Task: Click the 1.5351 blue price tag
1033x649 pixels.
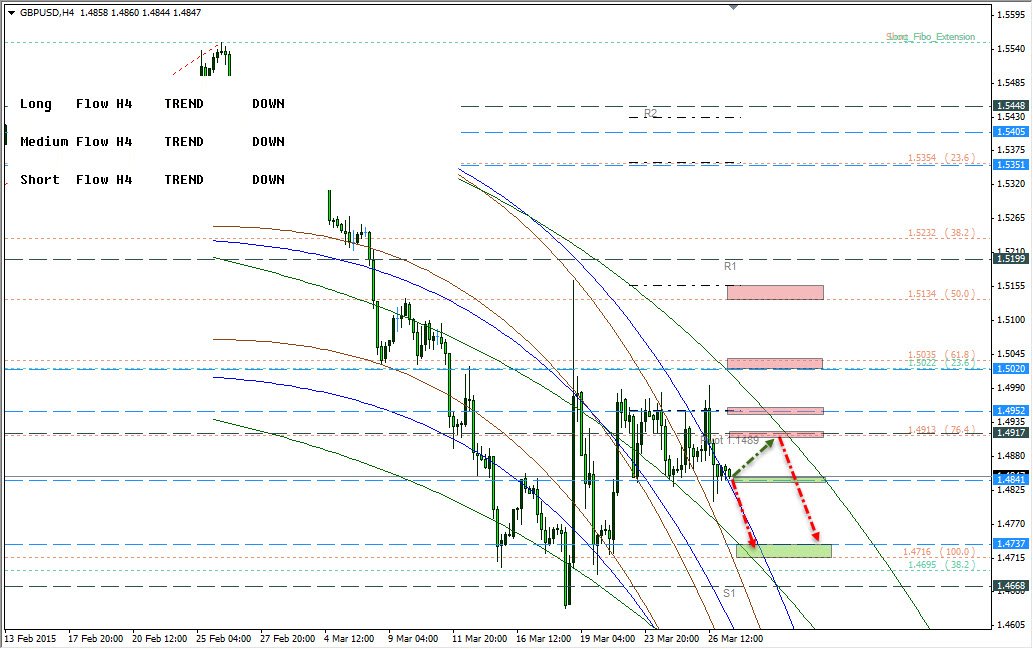Action: coord(1011,165)
